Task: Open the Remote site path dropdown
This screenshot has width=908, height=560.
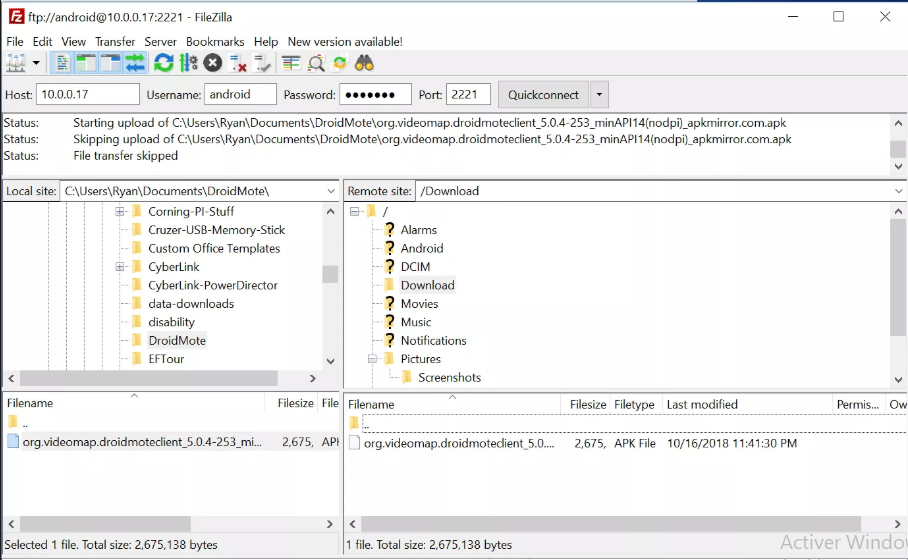Action: pyautogui.click(x=899, y=191)
